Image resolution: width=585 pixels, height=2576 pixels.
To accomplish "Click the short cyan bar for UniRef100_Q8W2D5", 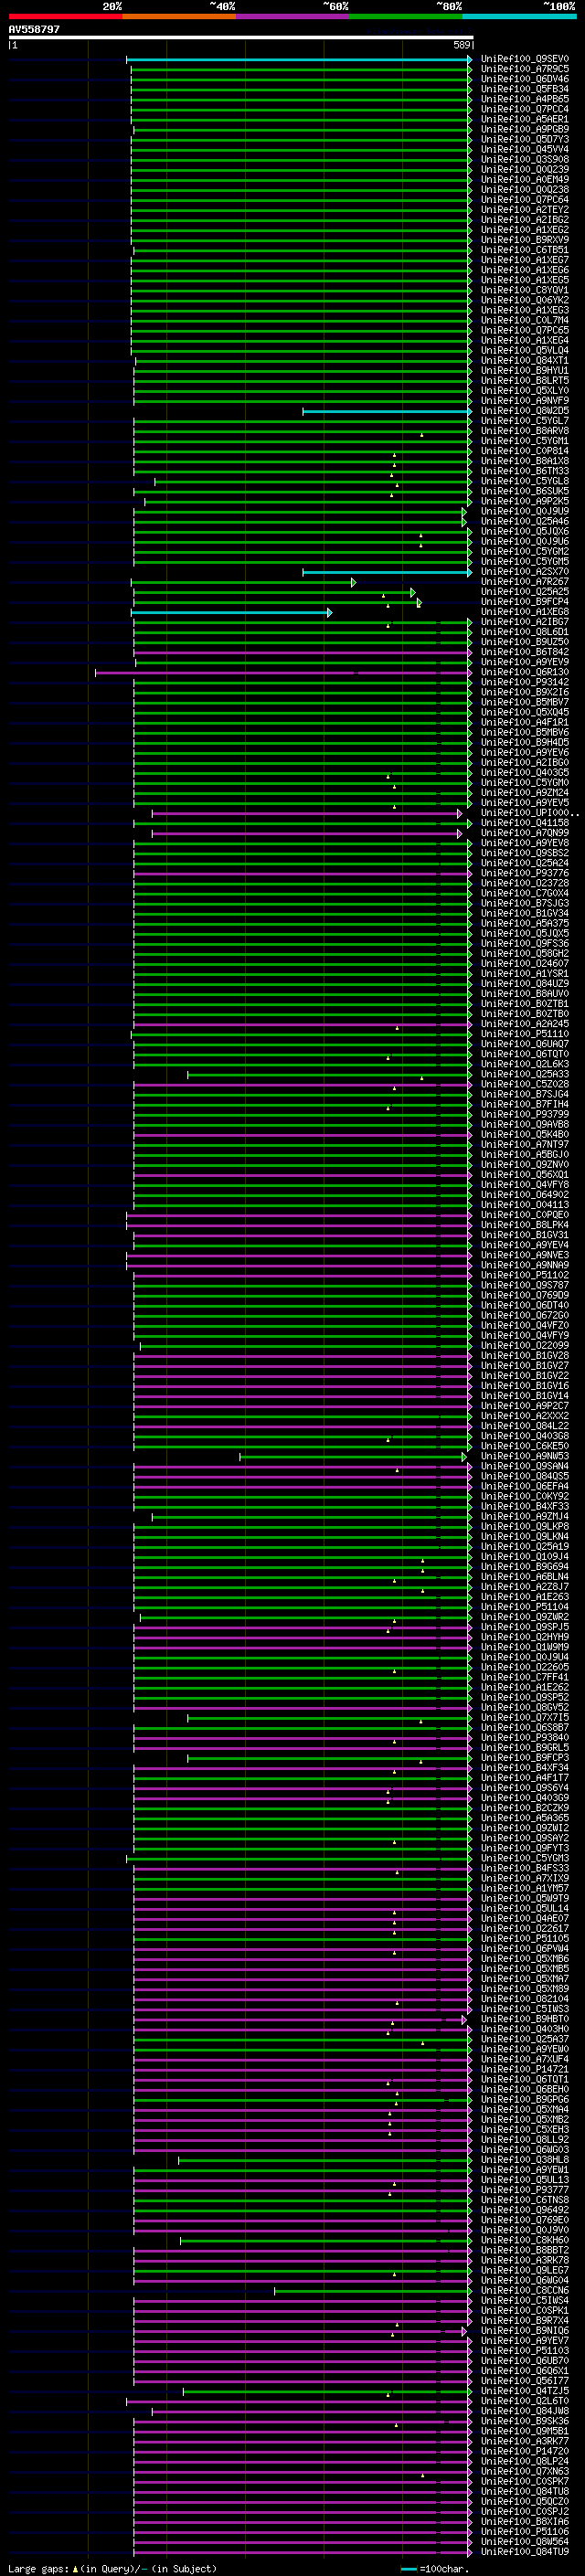I will [x=387, y=411].
